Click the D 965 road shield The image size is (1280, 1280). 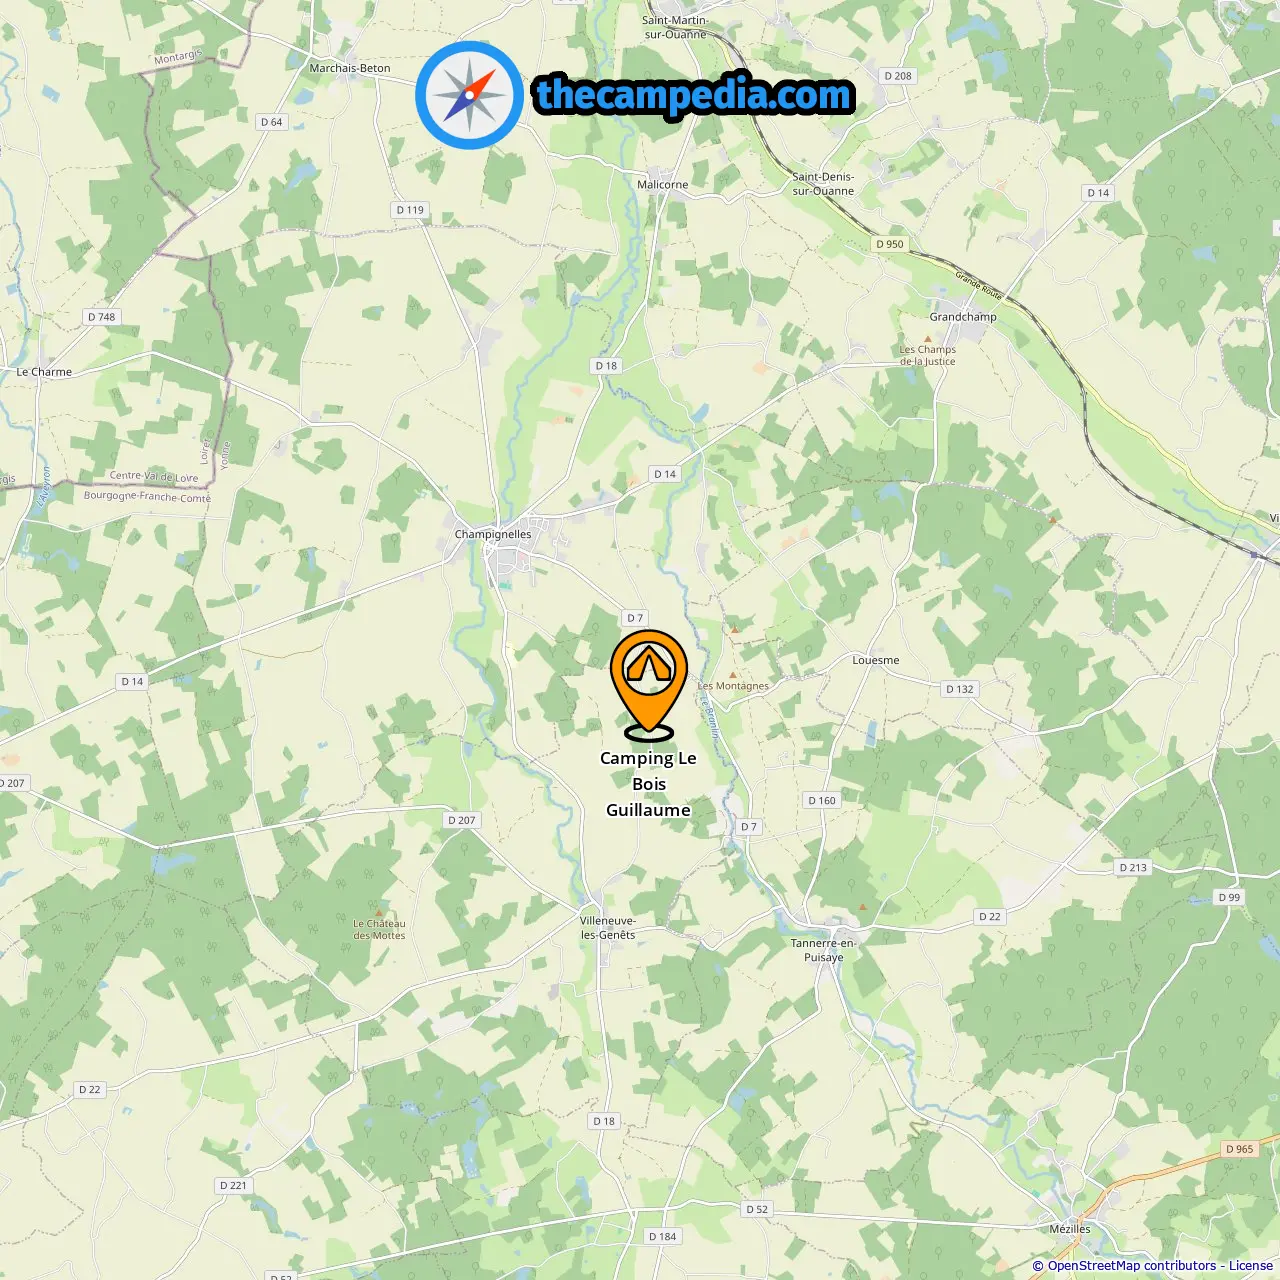[x=1239, y=1149]
